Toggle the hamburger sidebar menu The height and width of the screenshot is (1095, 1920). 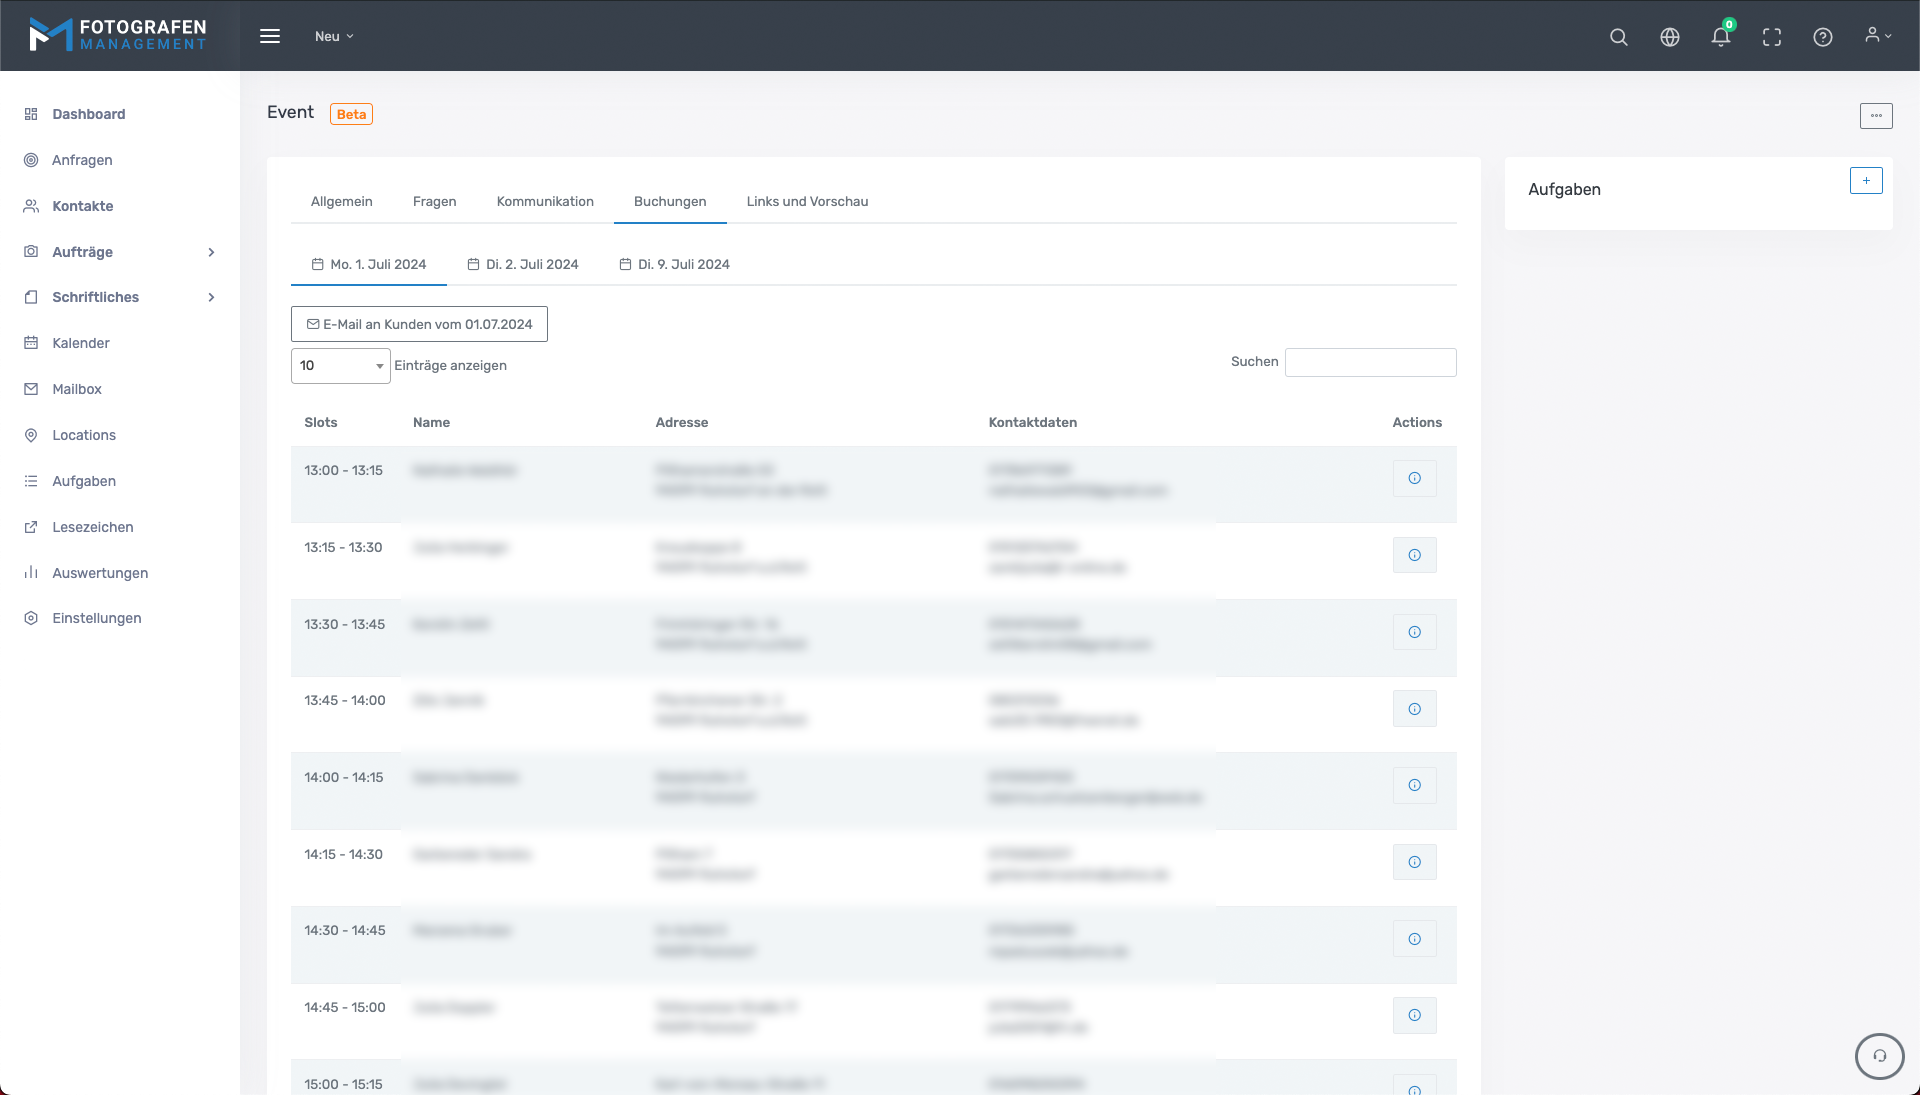point(270,36)
